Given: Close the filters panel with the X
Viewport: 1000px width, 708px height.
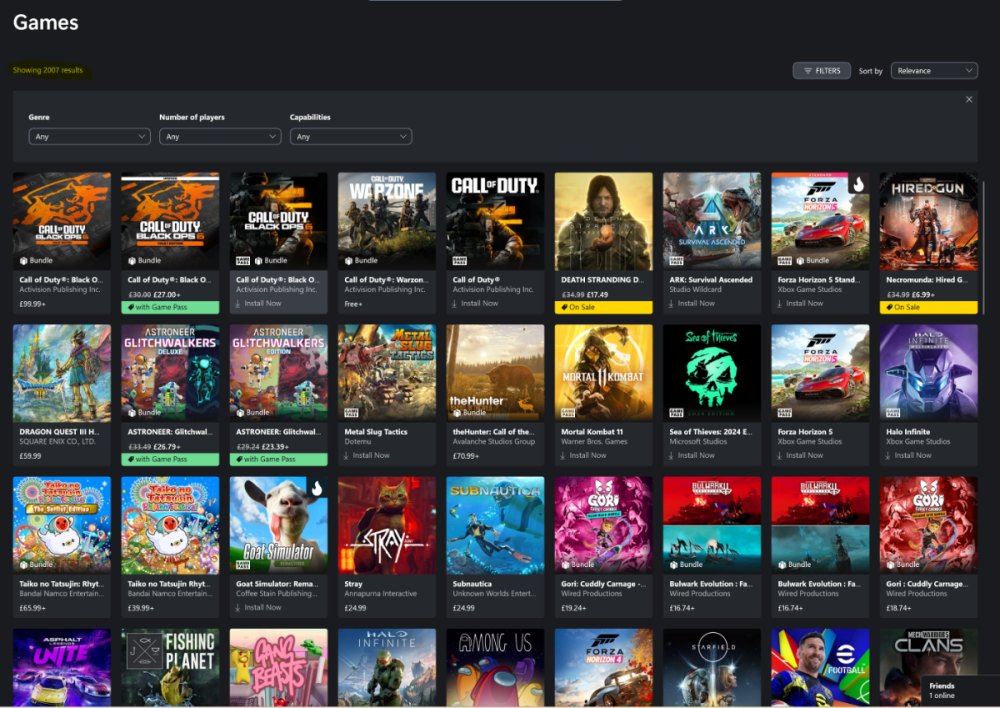Looking at the screenshot, I should pos(969,99).
